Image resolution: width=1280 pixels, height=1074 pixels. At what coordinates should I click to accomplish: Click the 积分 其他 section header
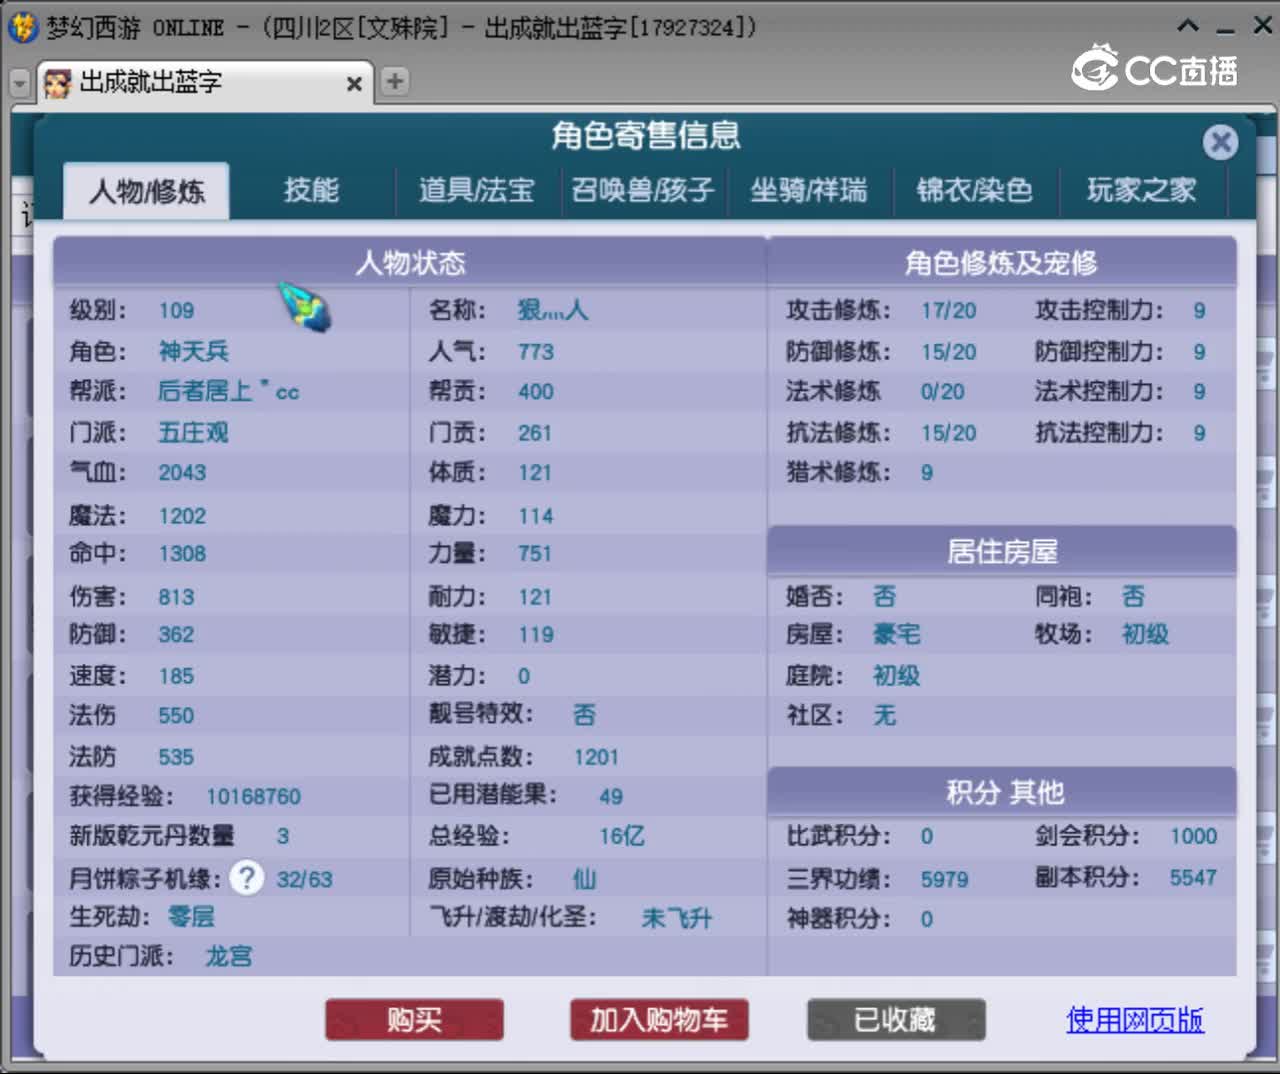(x=1002, y=793)
